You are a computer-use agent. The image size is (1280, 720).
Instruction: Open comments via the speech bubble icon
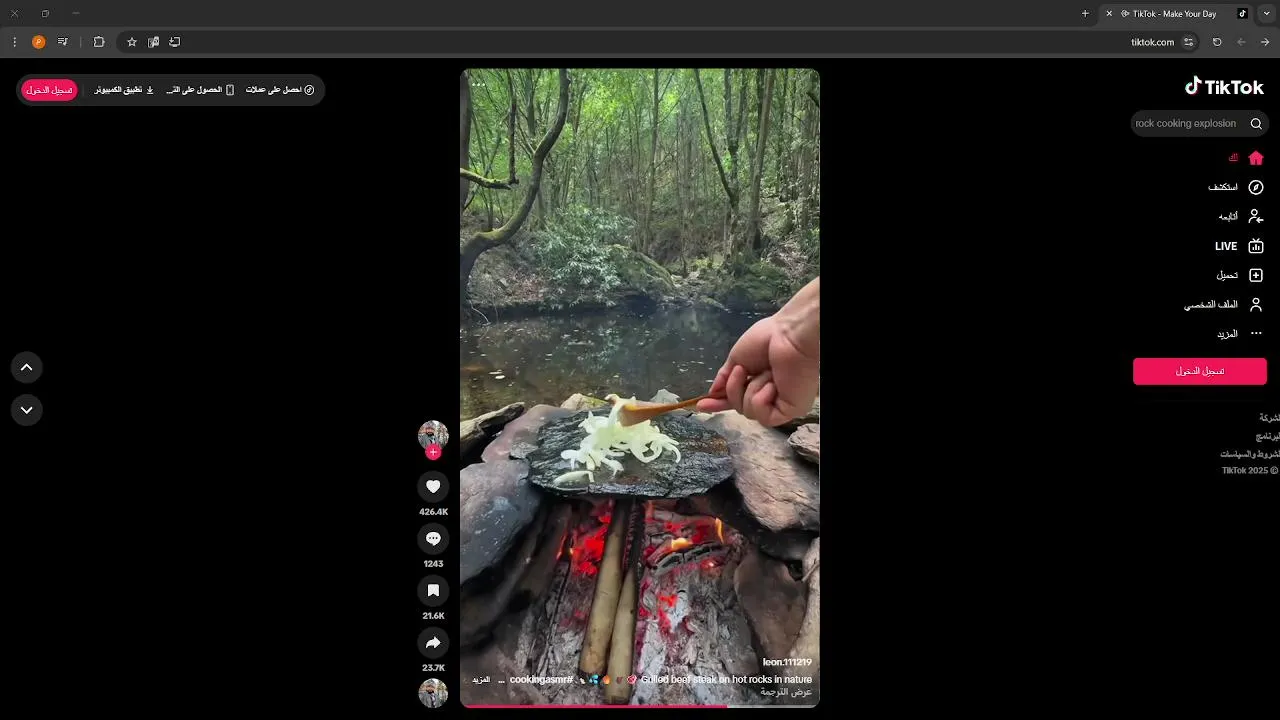(433, 539)
